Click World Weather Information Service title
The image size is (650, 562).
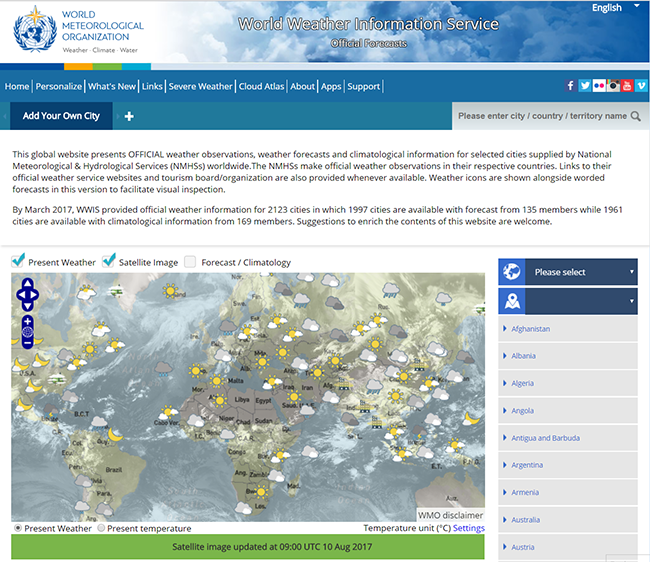click(368, 24)
